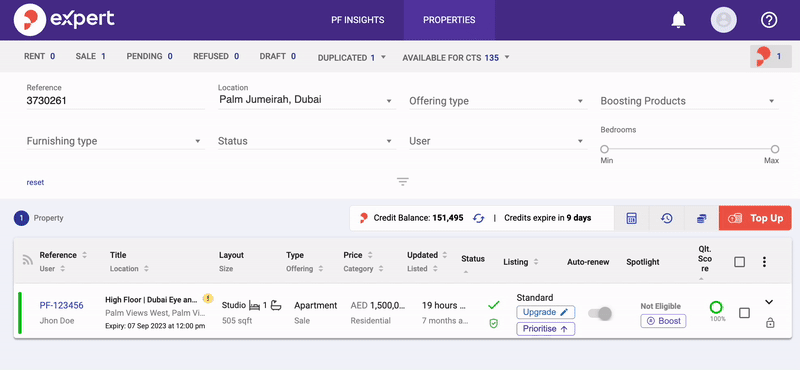Click the Reference input field

click(115, 101)
